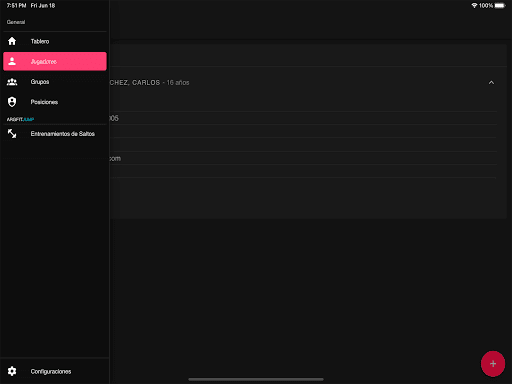
Task: Go to Tablero menu item
Action: (55, 41)
